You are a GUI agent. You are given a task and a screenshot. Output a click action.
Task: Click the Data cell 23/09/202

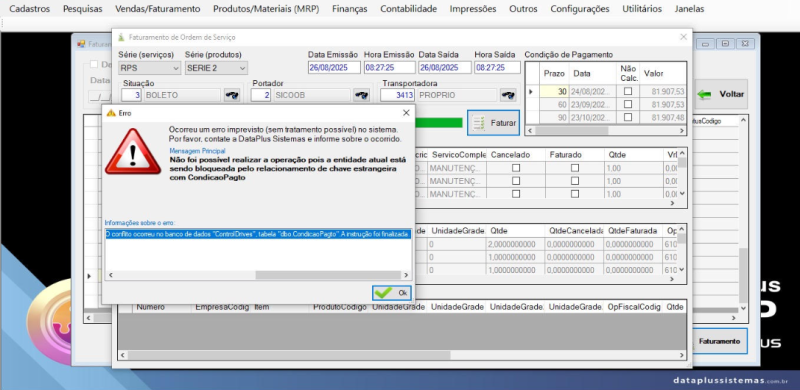click(593, 104)
